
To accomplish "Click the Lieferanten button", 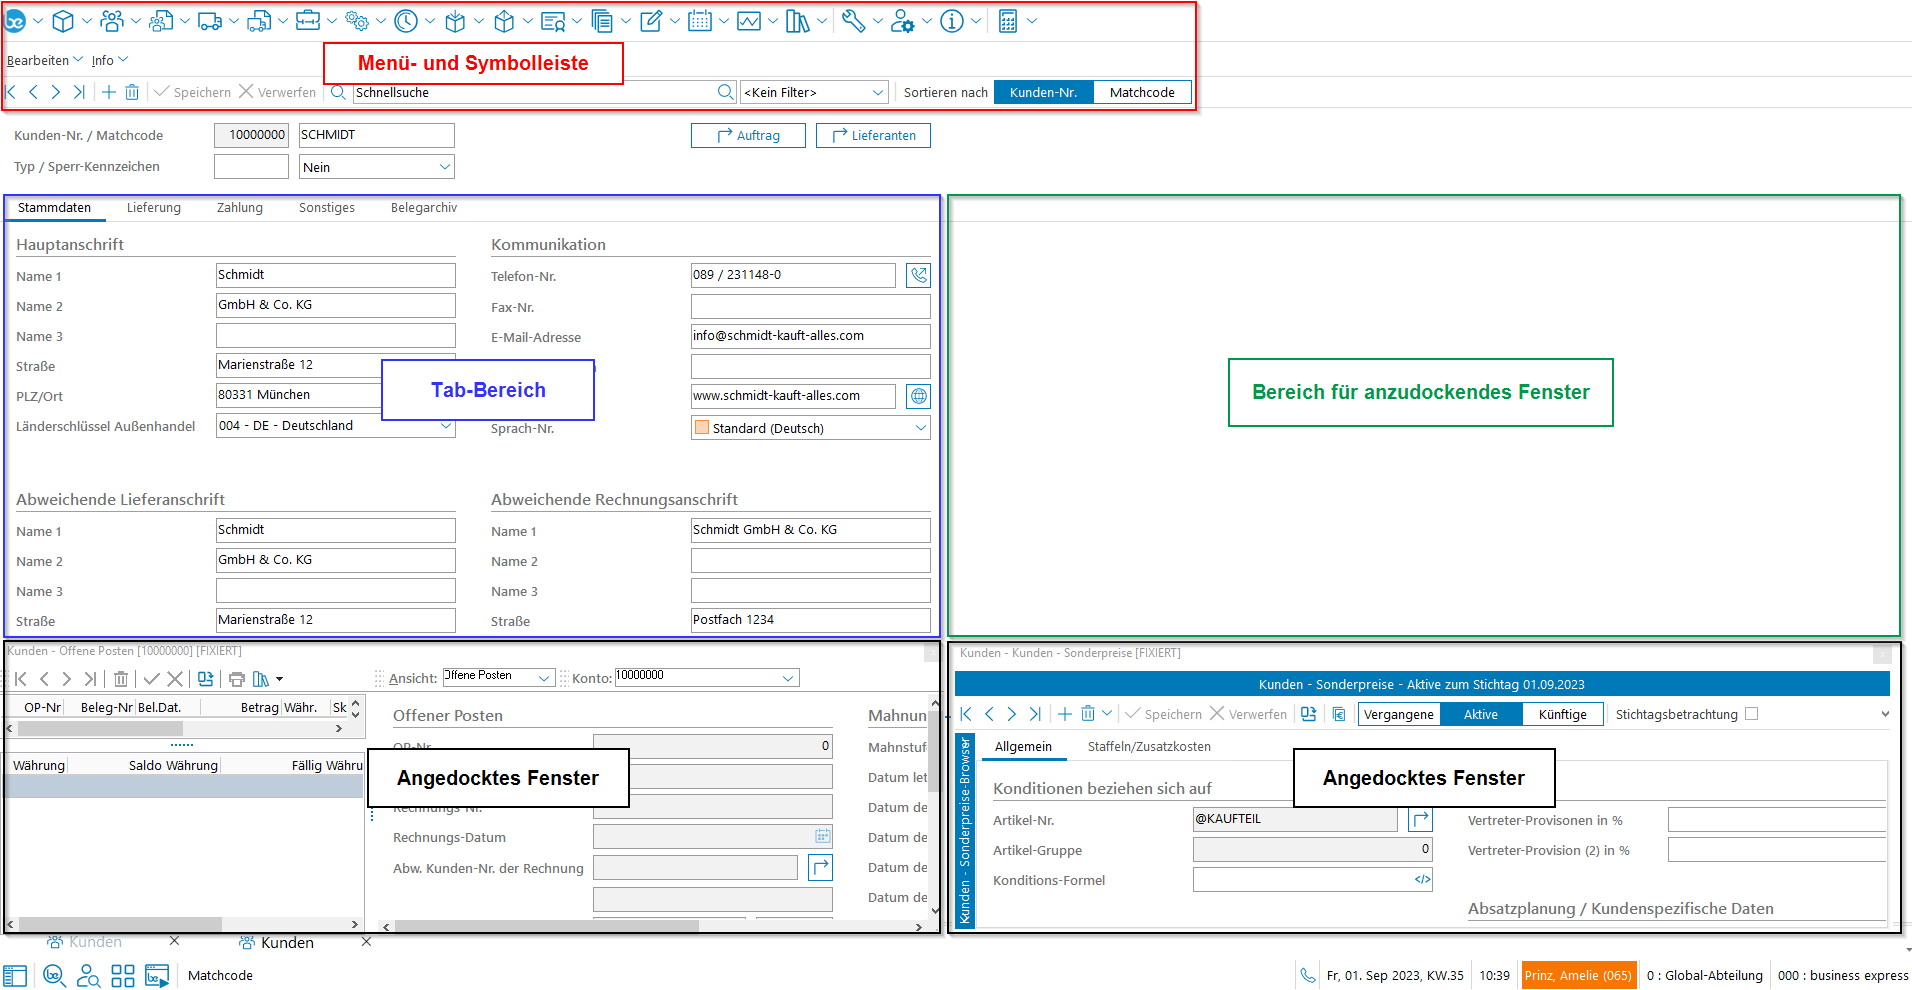I will point(873,136).
